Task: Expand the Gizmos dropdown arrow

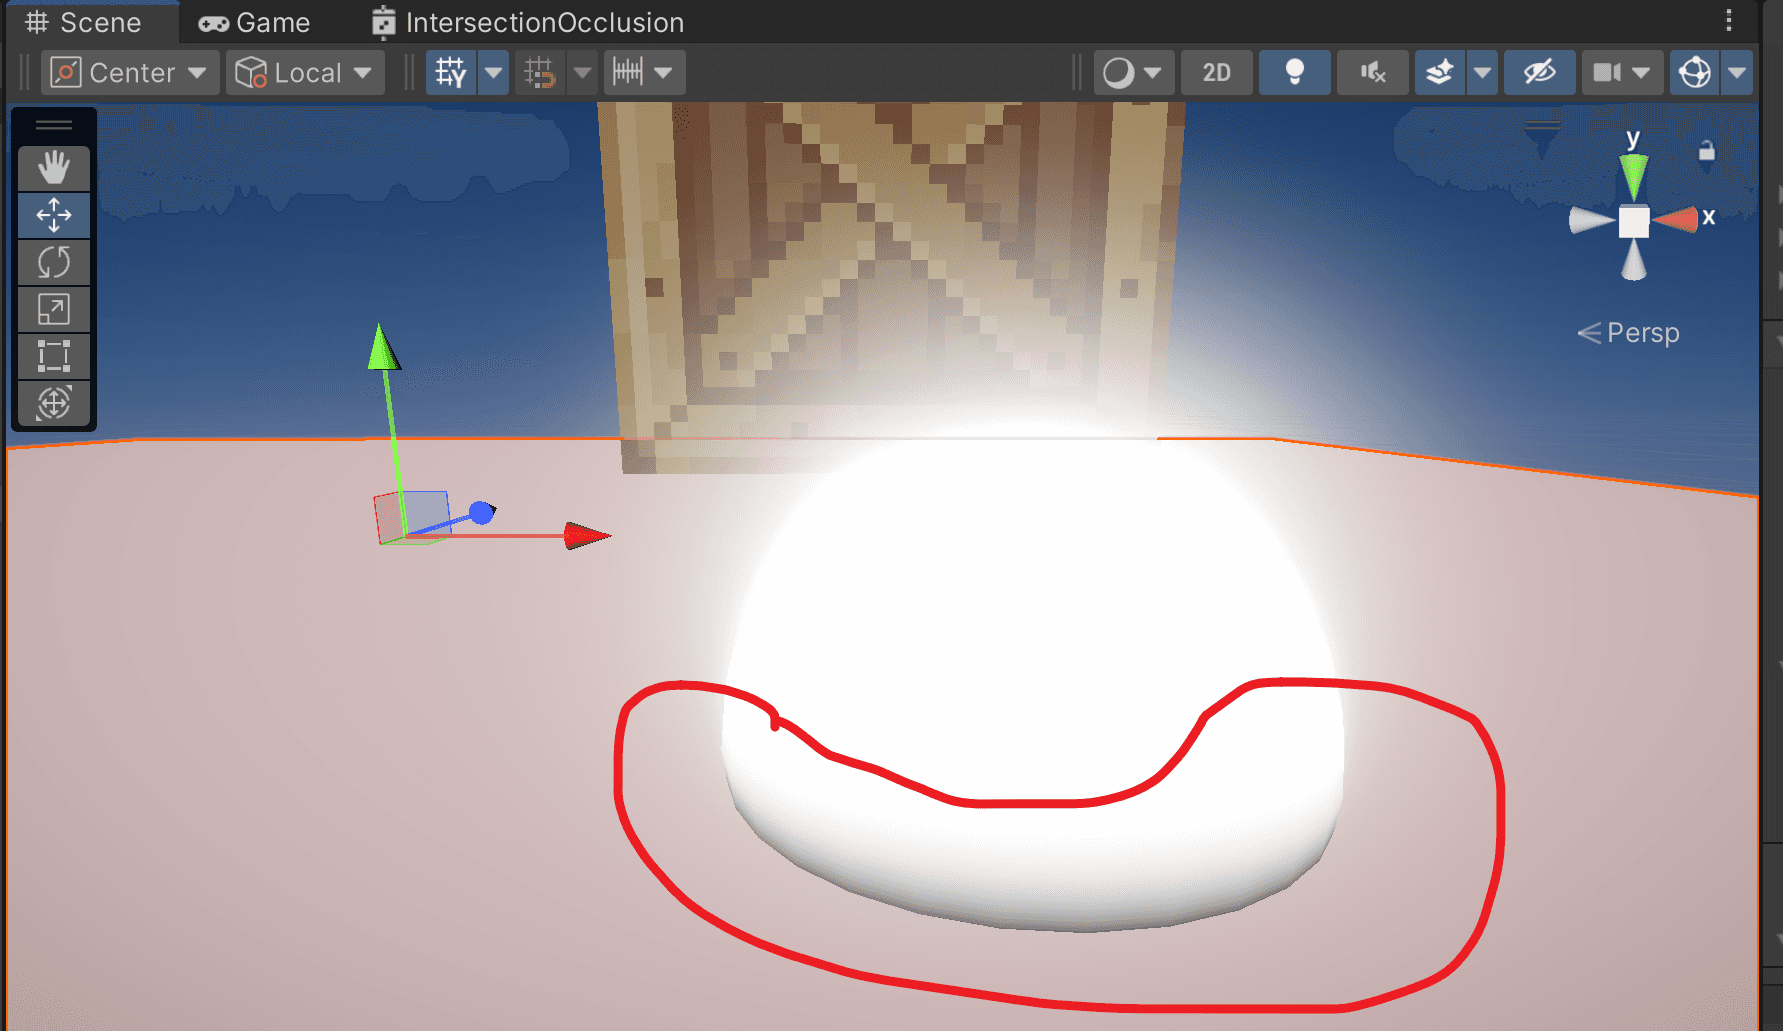Action: [x=1737, y=73]
